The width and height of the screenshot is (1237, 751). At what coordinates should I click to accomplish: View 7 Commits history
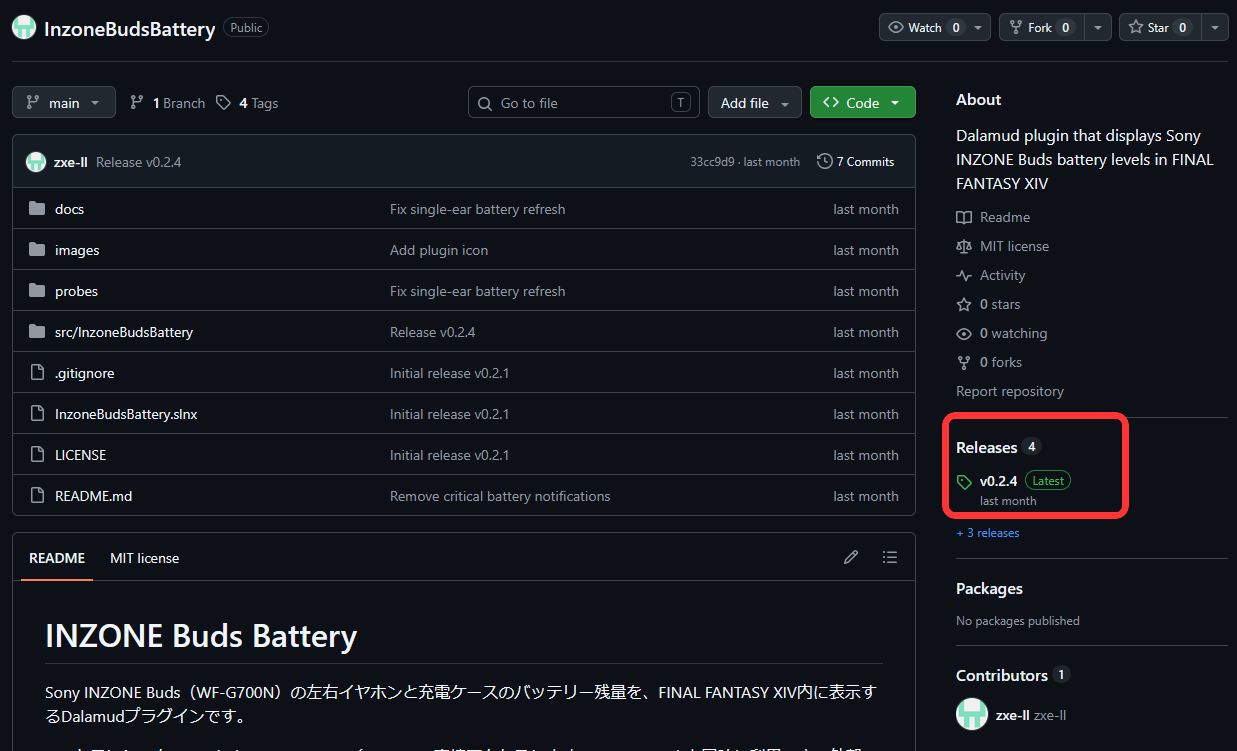856,162
